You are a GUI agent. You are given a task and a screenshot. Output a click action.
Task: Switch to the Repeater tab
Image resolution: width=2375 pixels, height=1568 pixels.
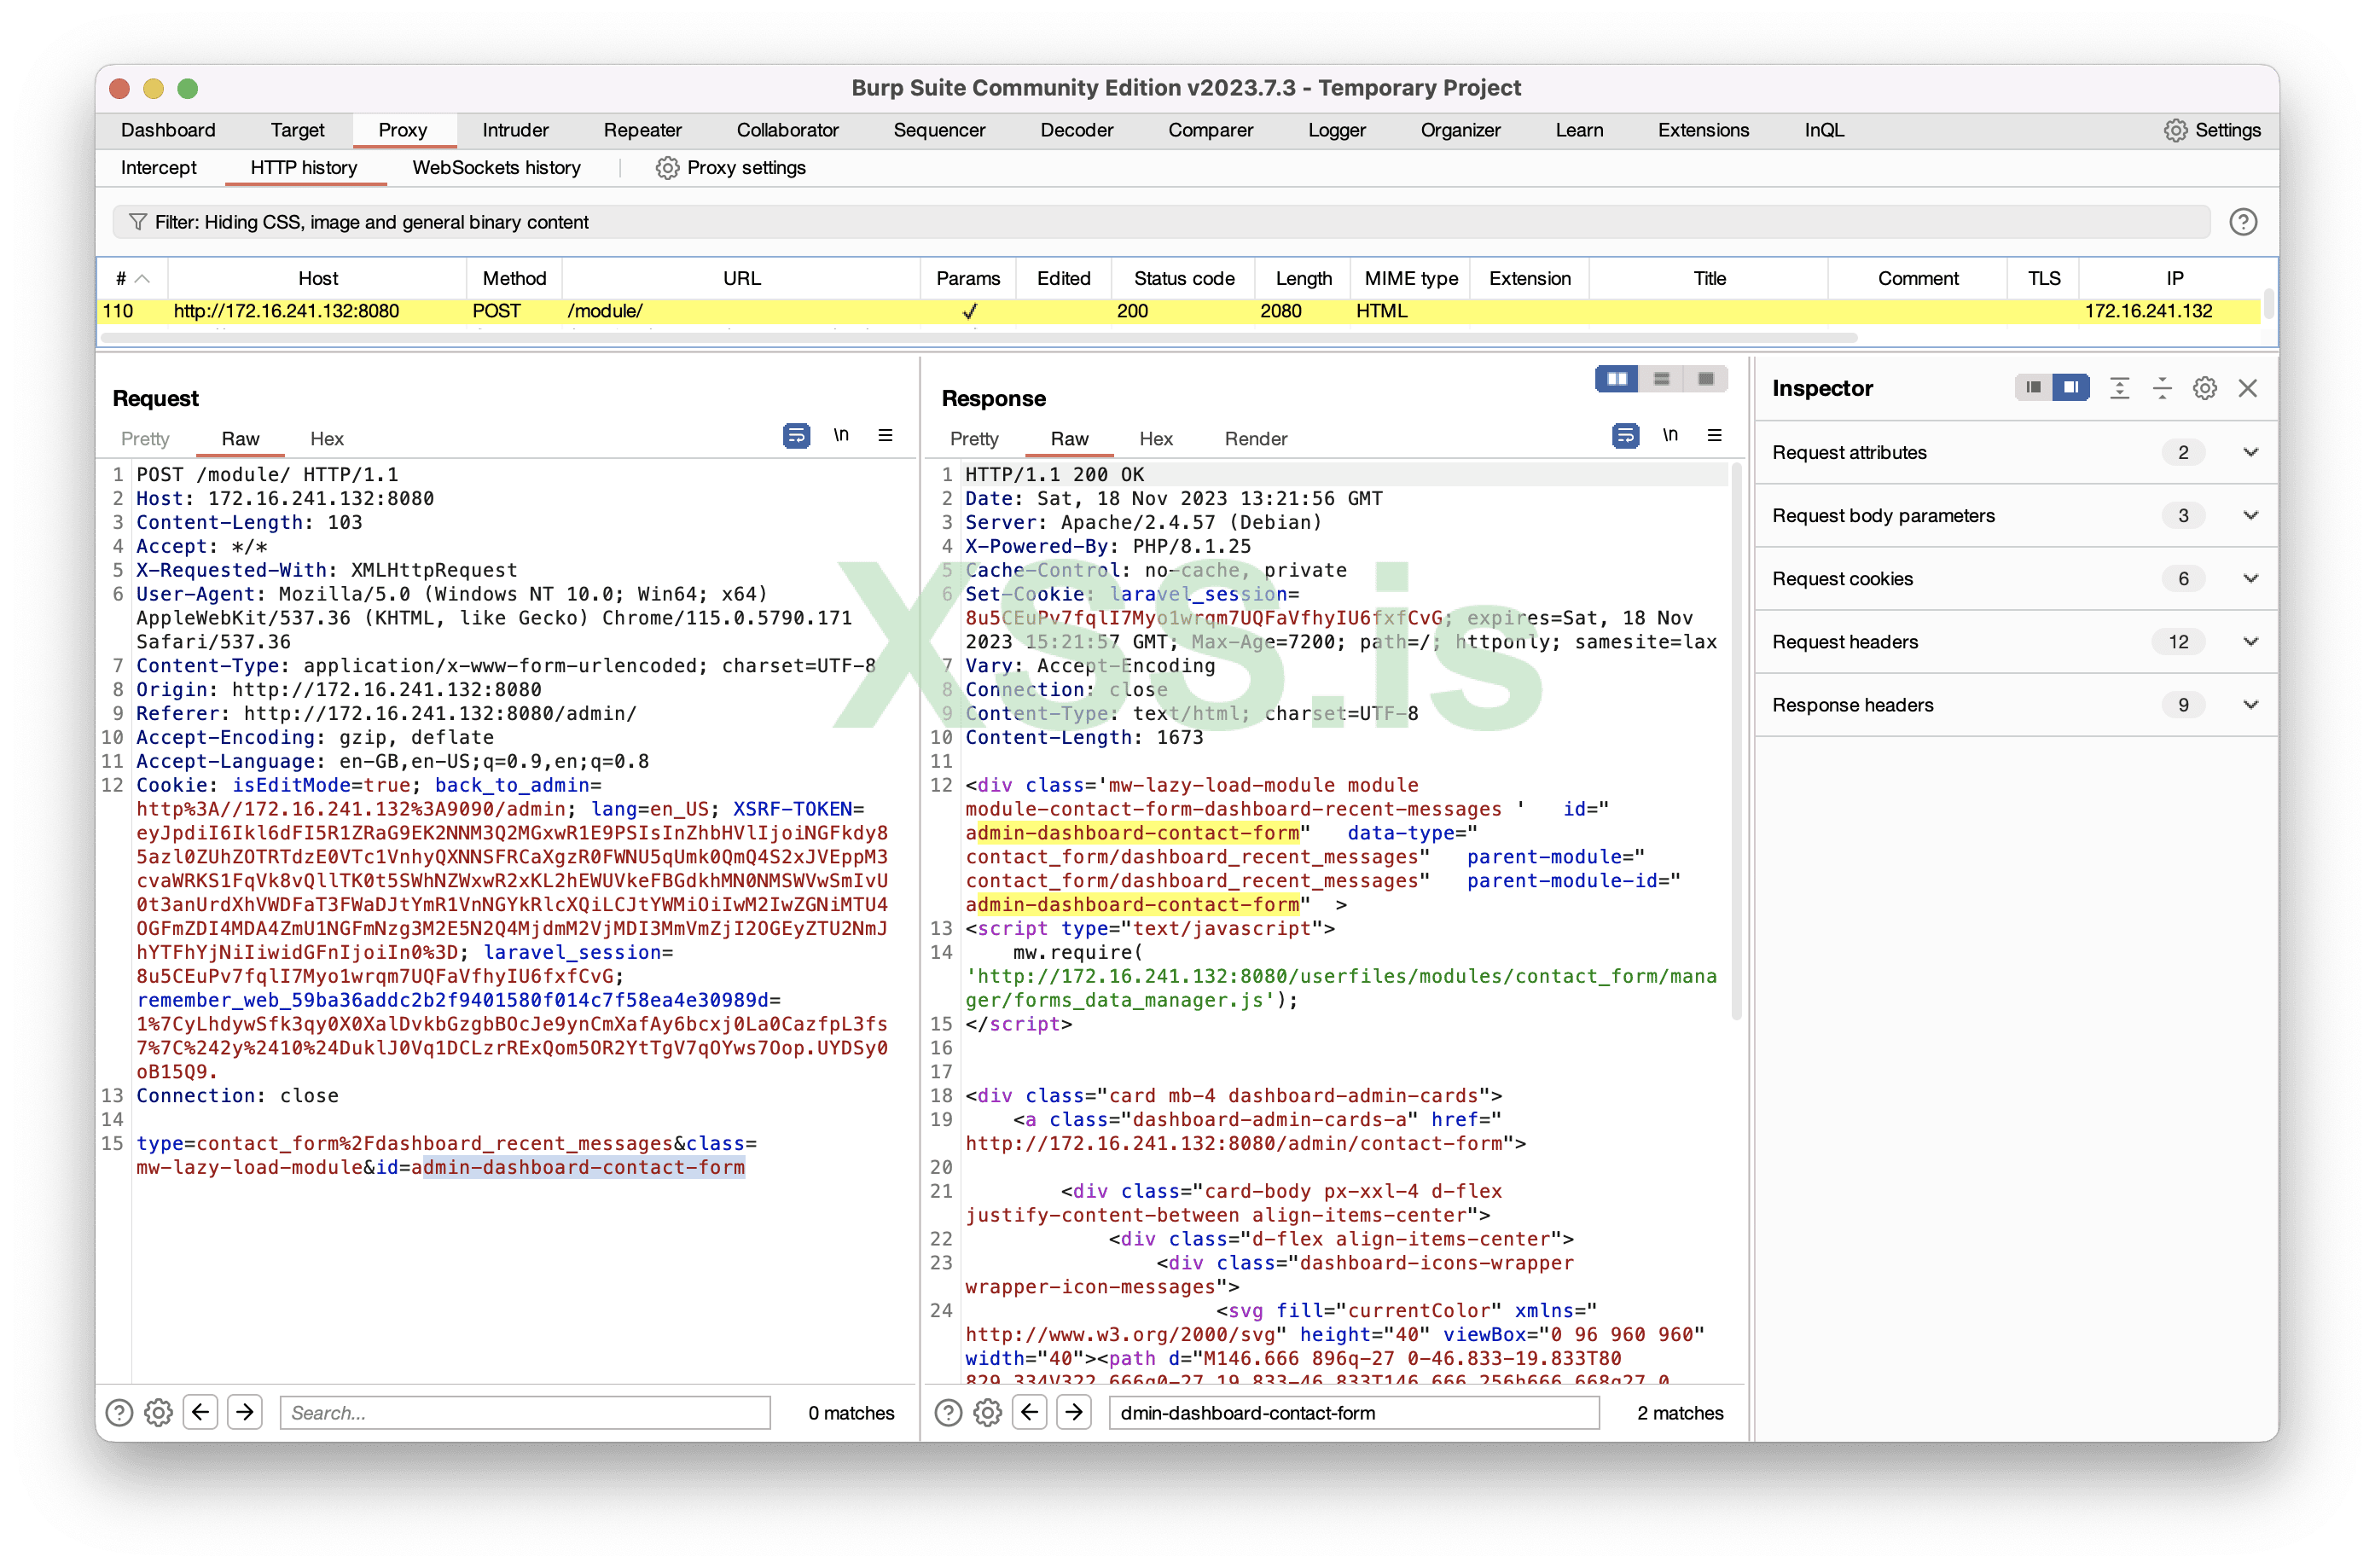[642, 130]
